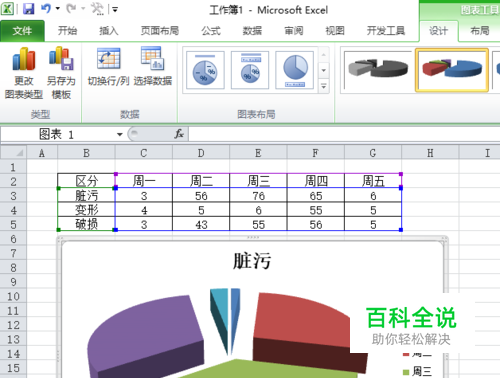Choose the second pie chart layout thumbnail
The image size is (500, 378).
point(250,70)
